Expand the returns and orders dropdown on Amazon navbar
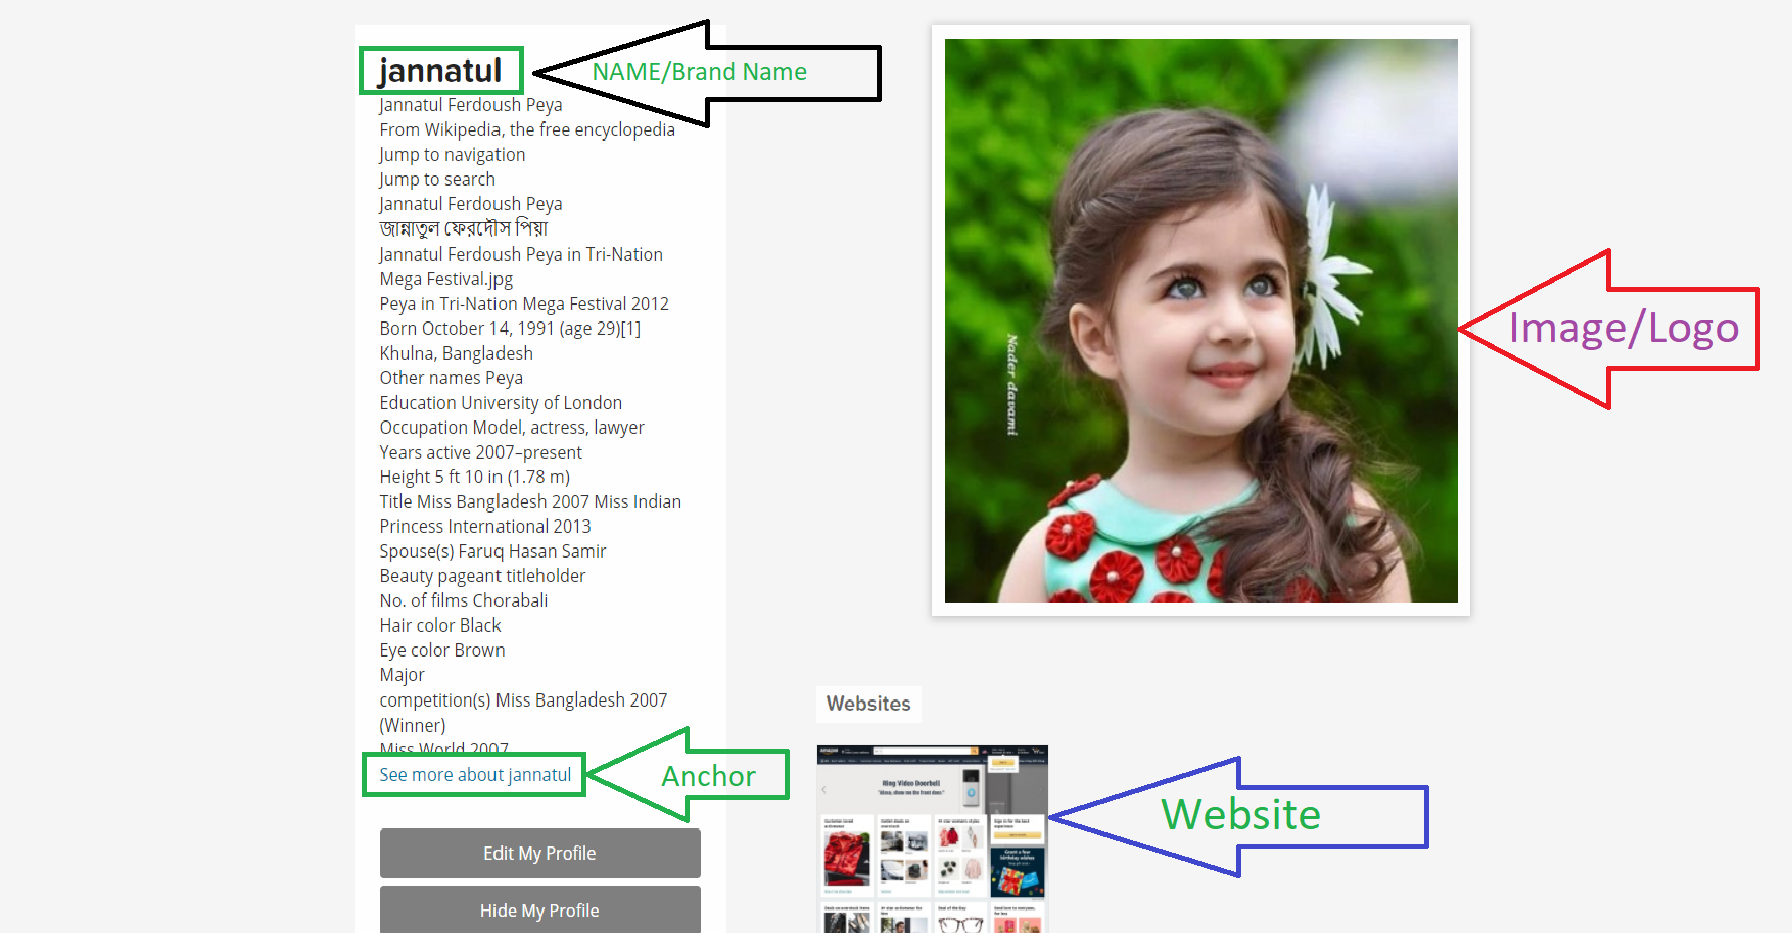The height and width of the screenshot is (933, 1792). (1023, 751)
